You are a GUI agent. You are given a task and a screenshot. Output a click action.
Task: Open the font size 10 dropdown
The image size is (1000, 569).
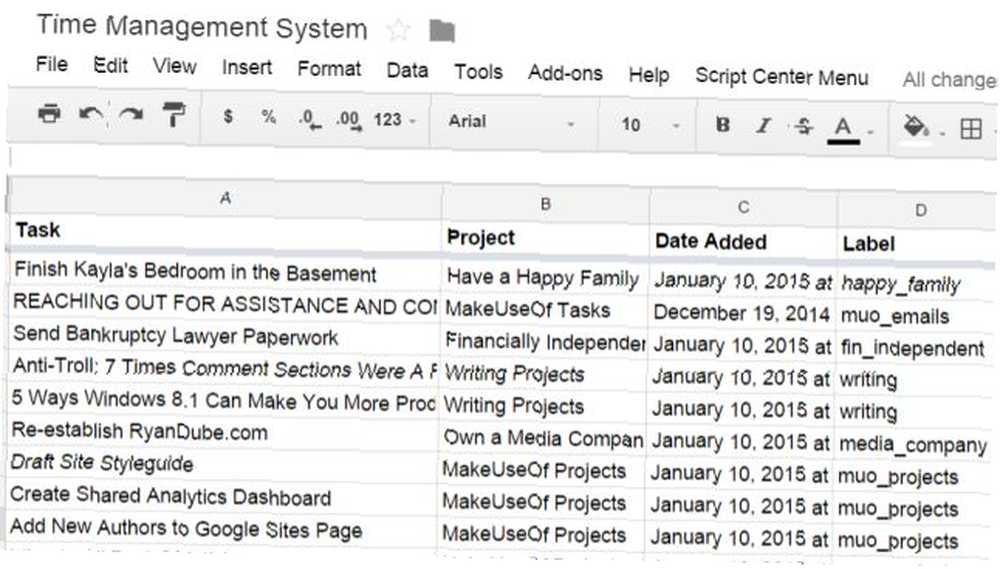pos(650,124)
